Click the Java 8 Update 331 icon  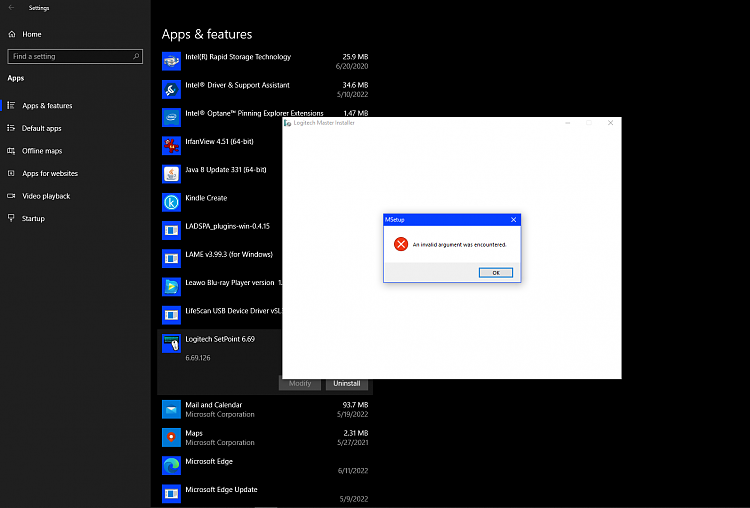coord(171,174)
